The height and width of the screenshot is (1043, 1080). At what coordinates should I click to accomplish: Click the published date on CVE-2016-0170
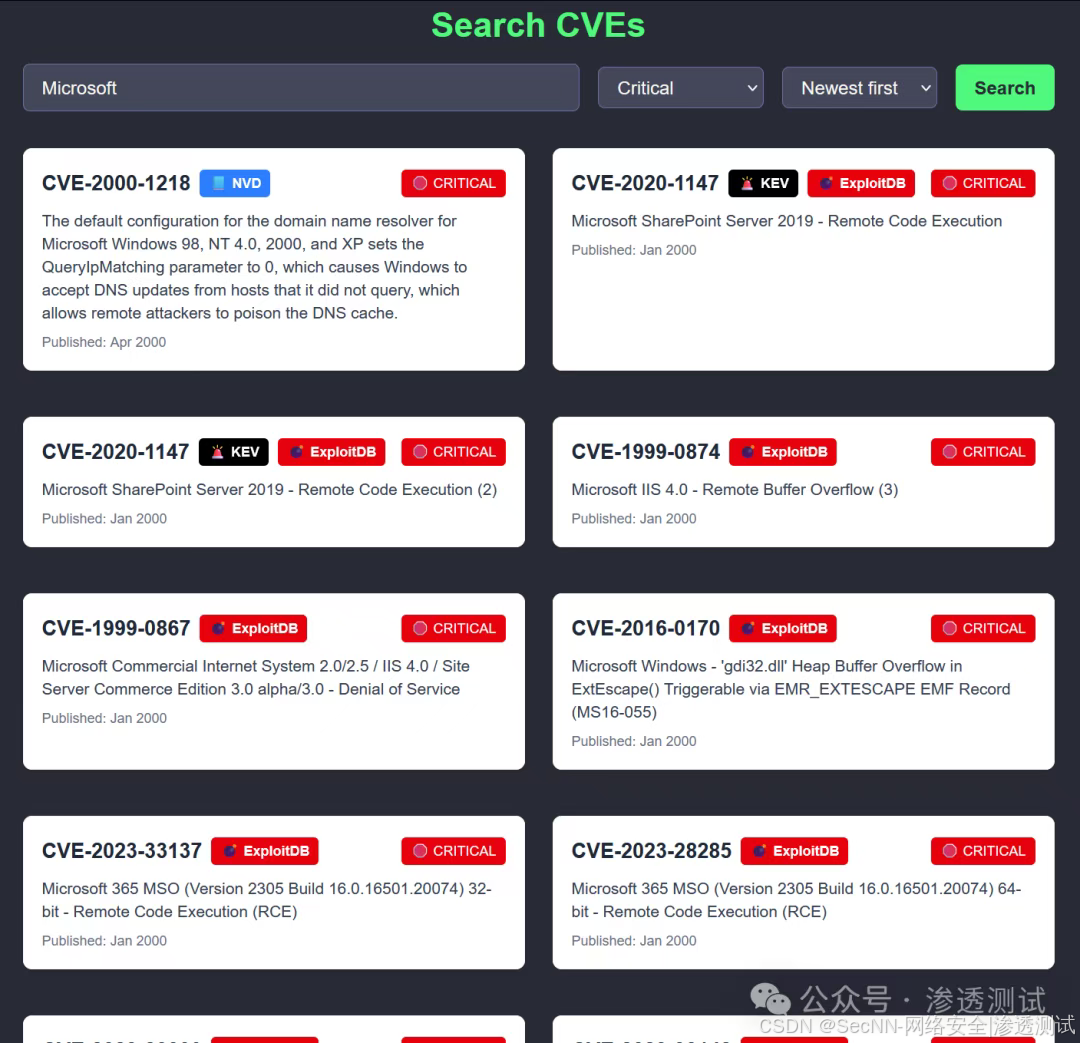point(634,741)
